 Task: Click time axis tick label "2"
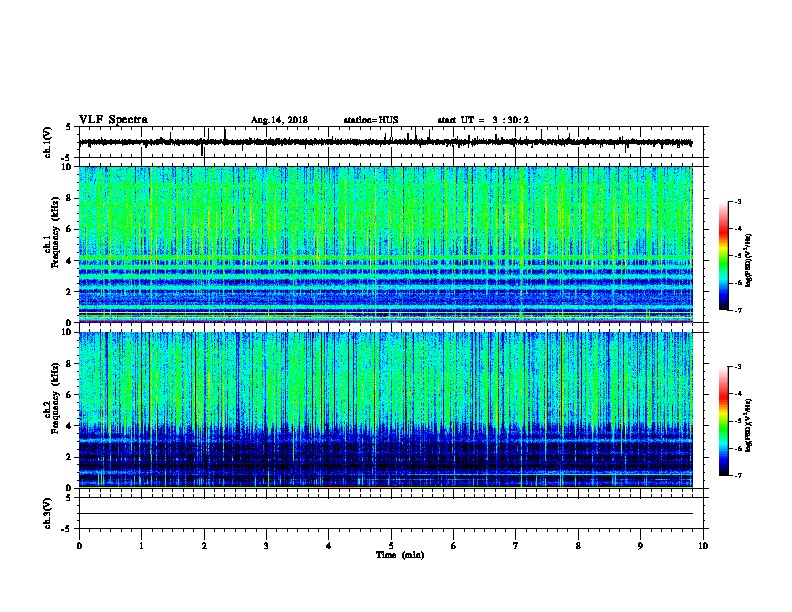click(x=204, y=546)
